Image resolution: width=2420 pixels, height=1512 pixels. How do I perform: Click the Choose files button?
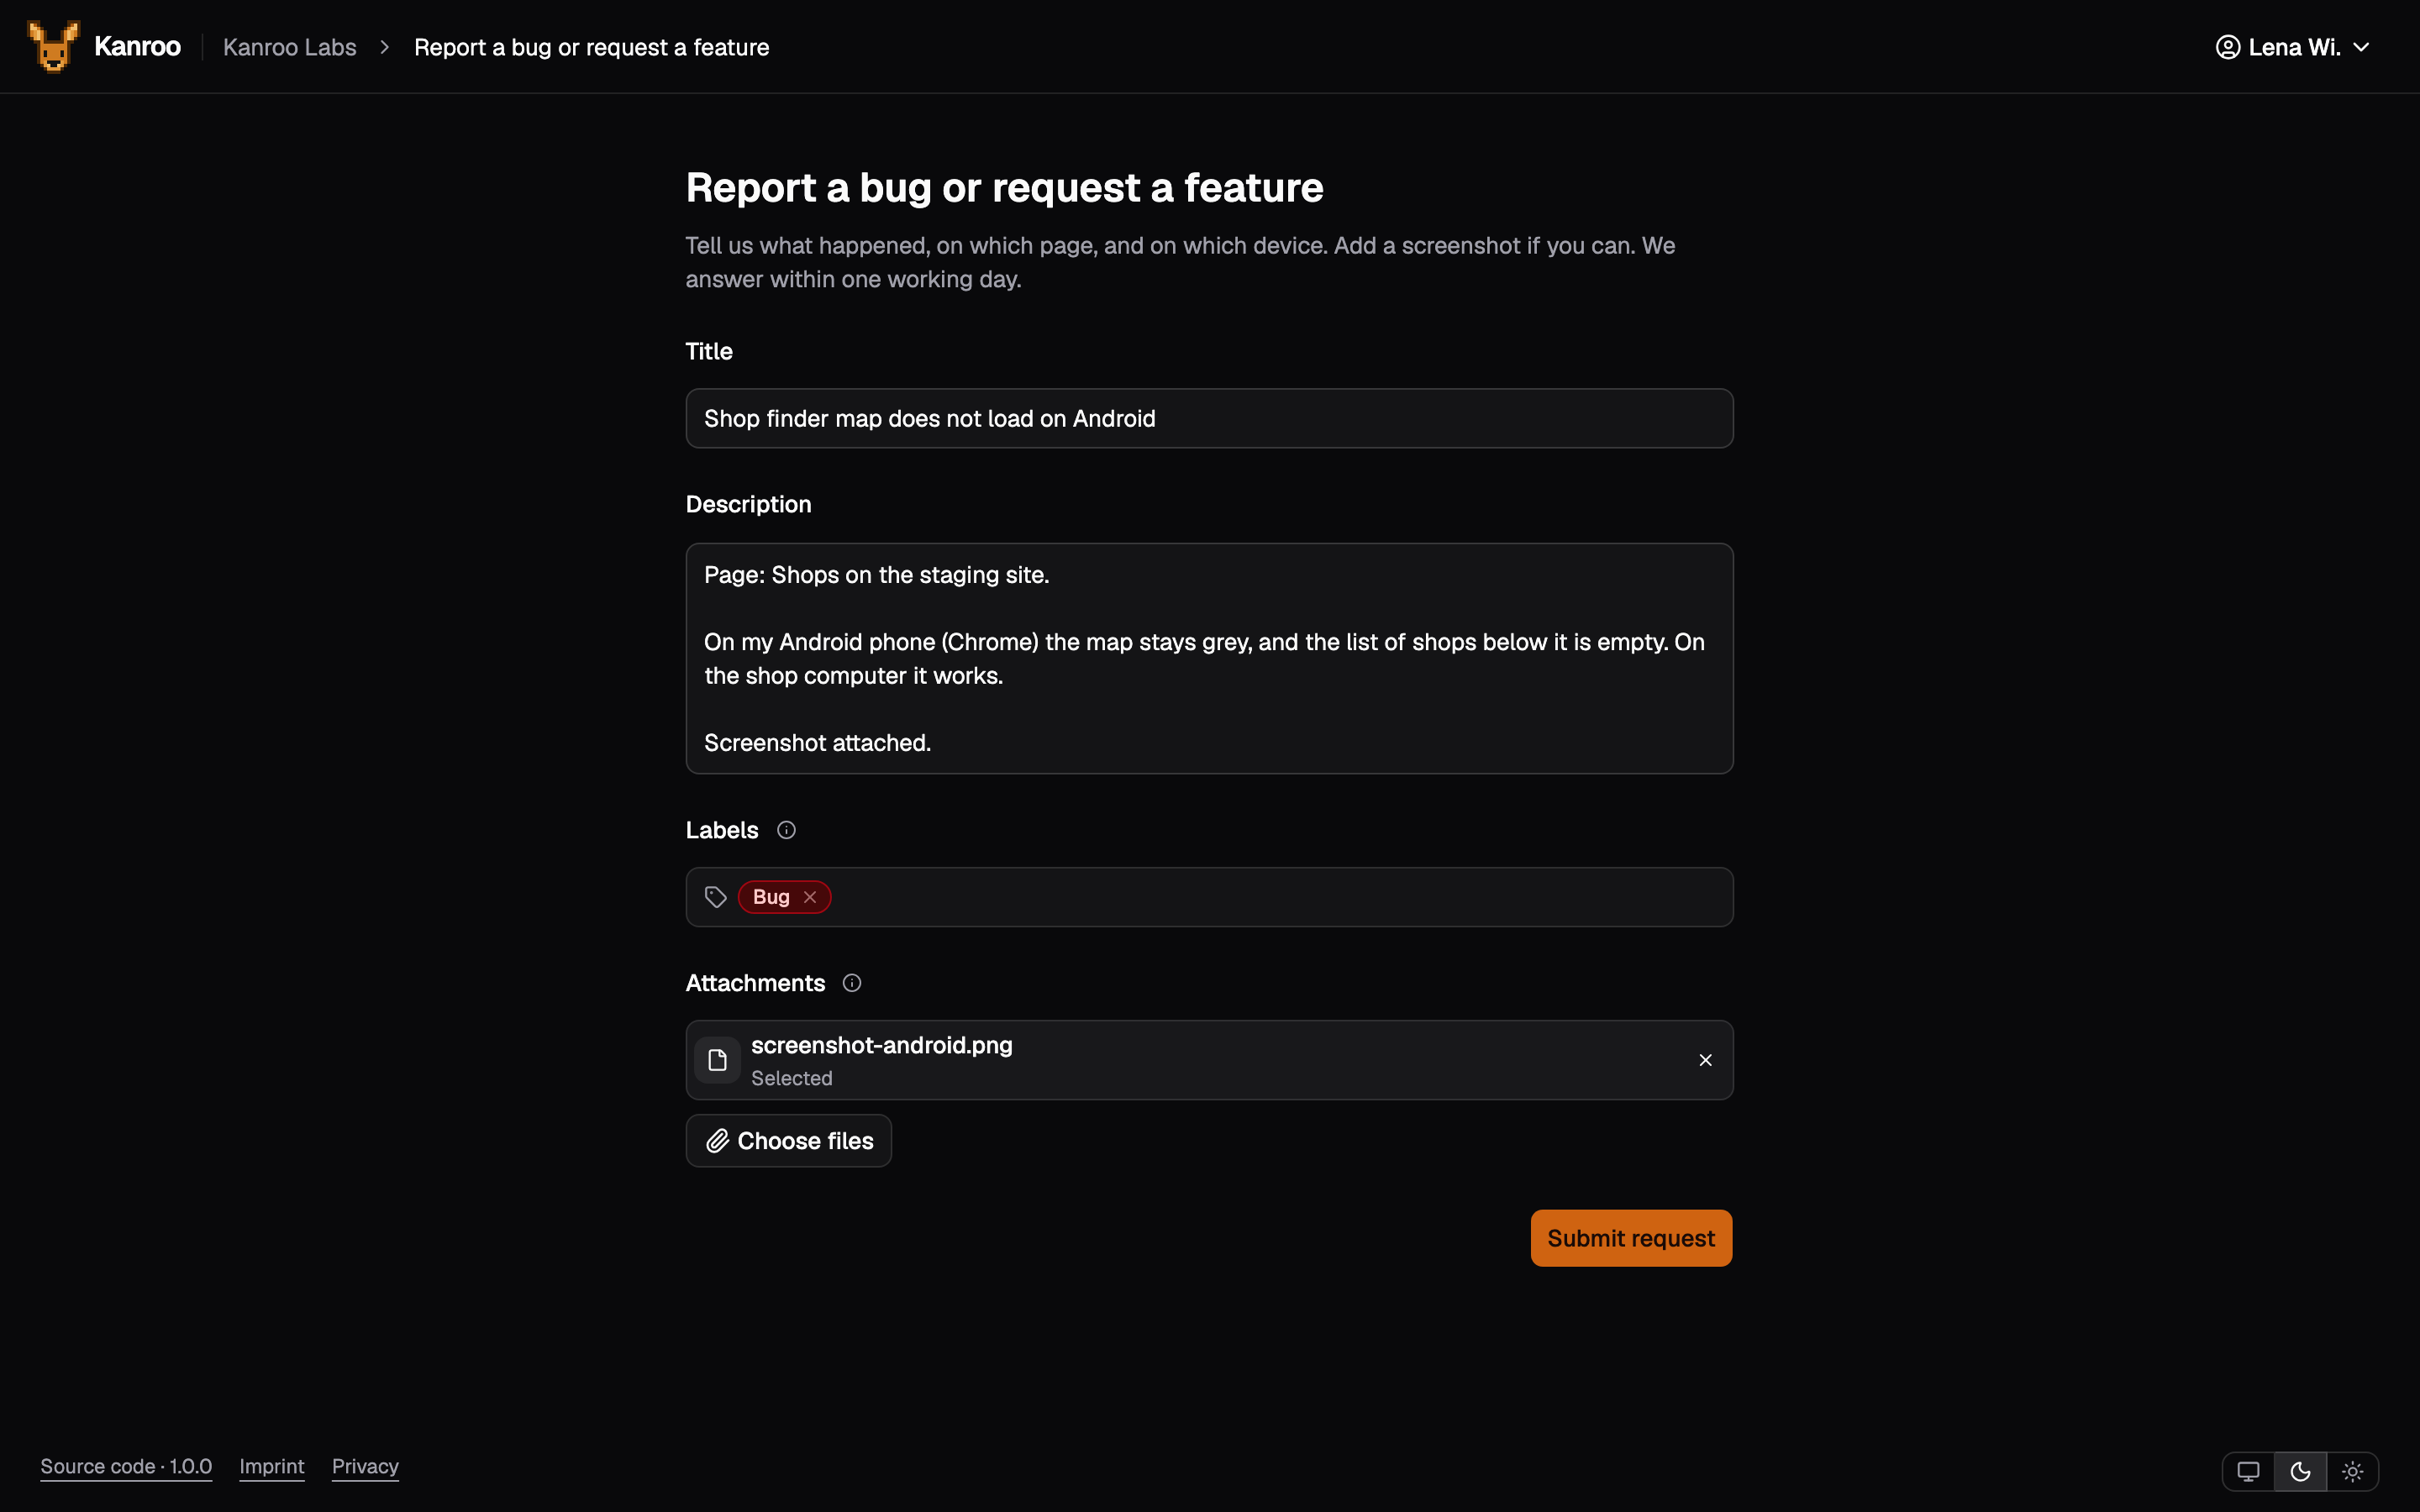(788, 1141)
